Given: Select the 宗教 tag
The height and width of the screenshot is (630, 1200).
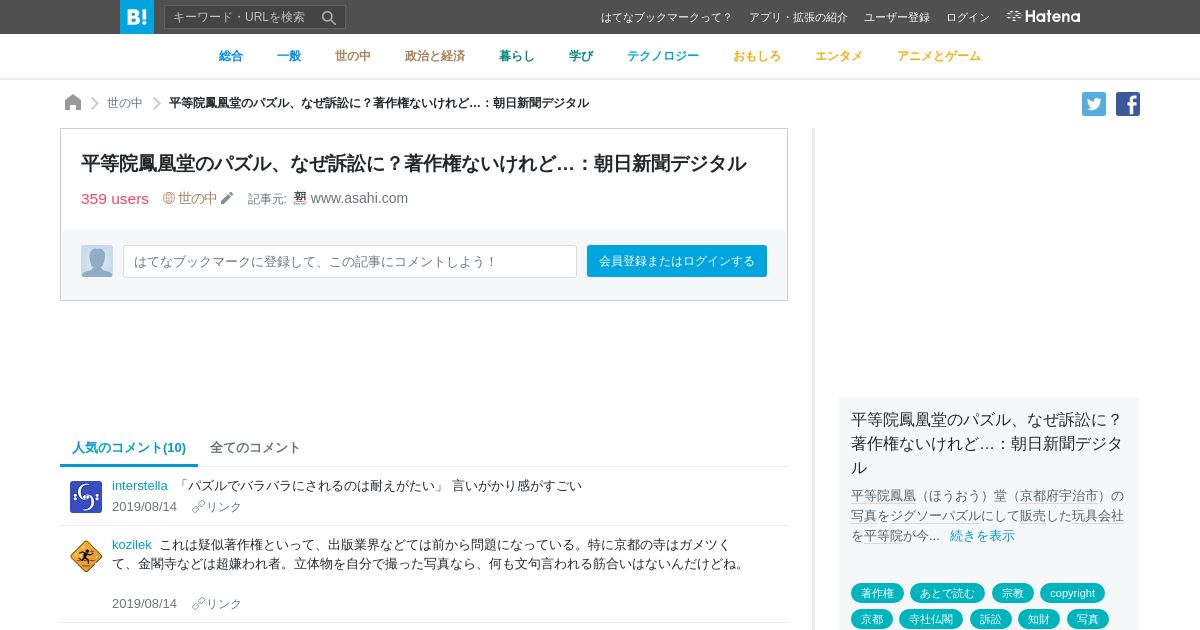Looking at the screenshot, I should click(x=1013, y=593).
